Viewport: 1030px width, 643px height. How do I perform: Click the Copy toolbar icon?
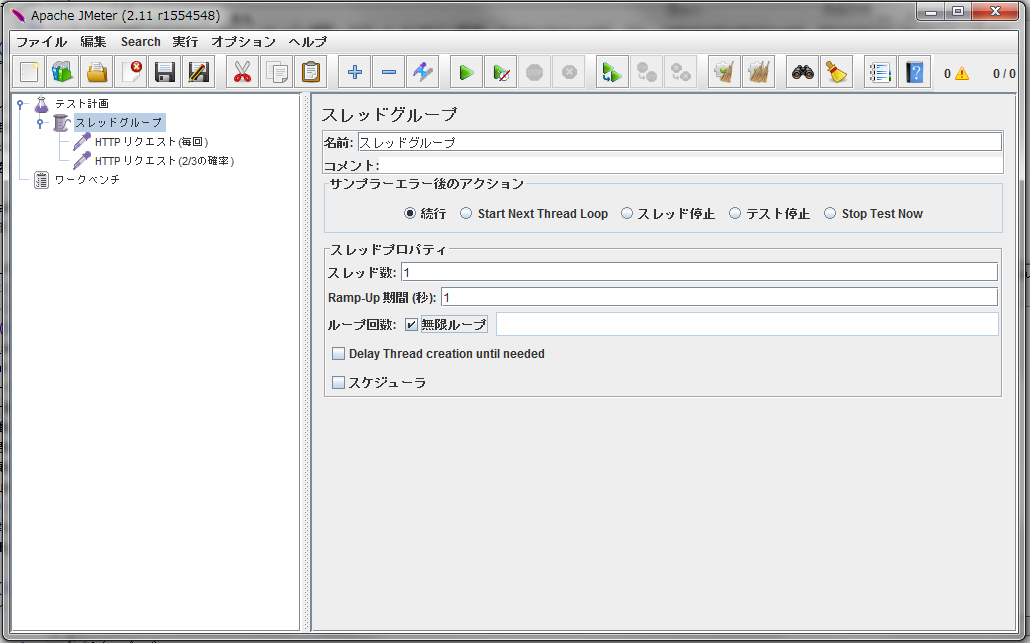(x=277, y=72)
